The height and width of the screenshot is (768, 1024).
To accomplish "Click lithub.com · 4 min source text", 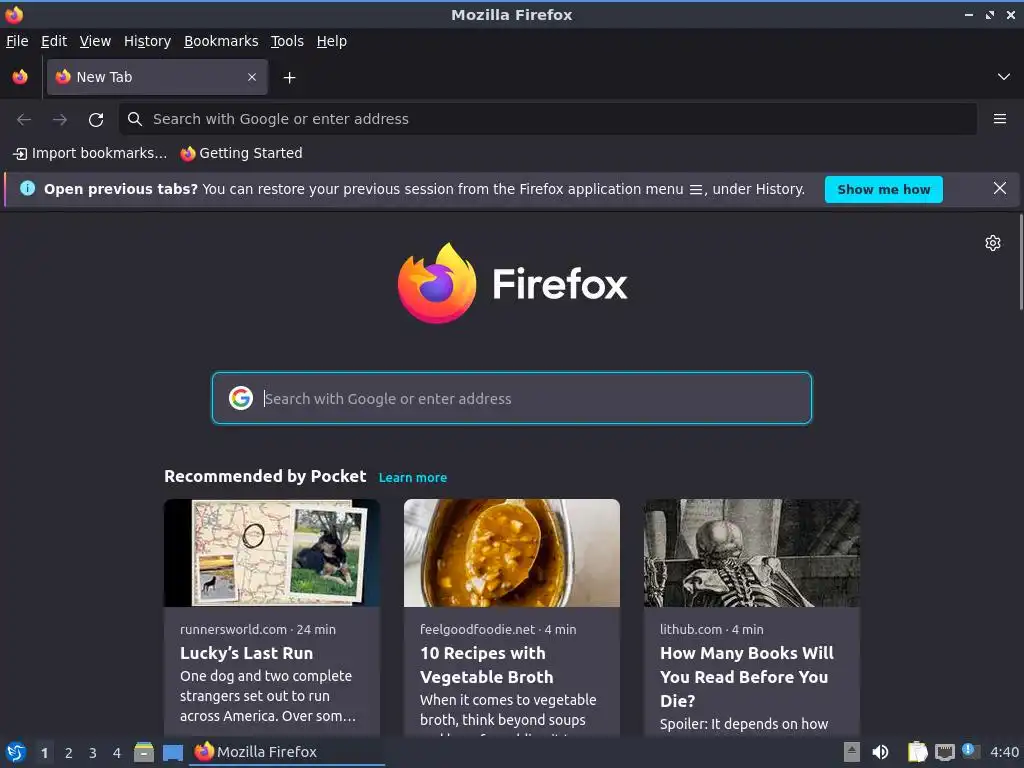I will [711, 630].
